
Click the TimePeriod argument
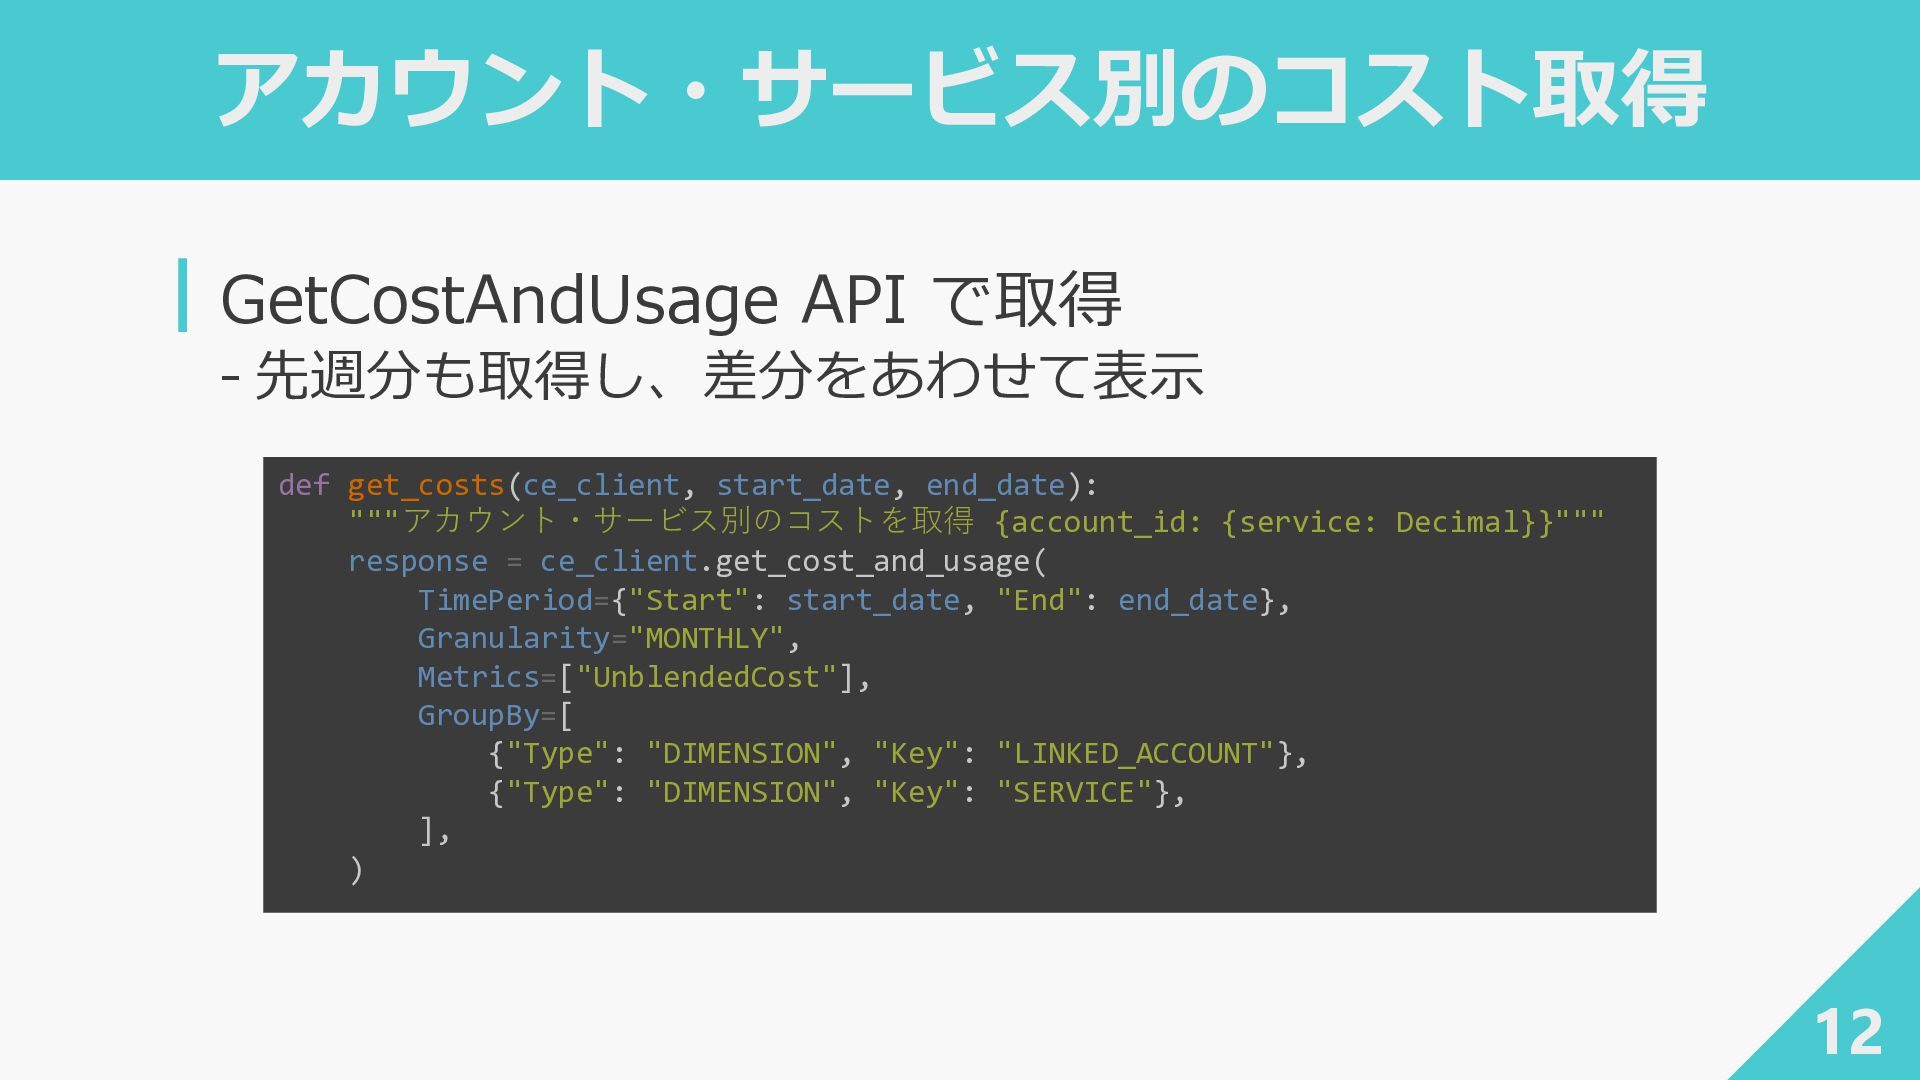coord(505,600)
